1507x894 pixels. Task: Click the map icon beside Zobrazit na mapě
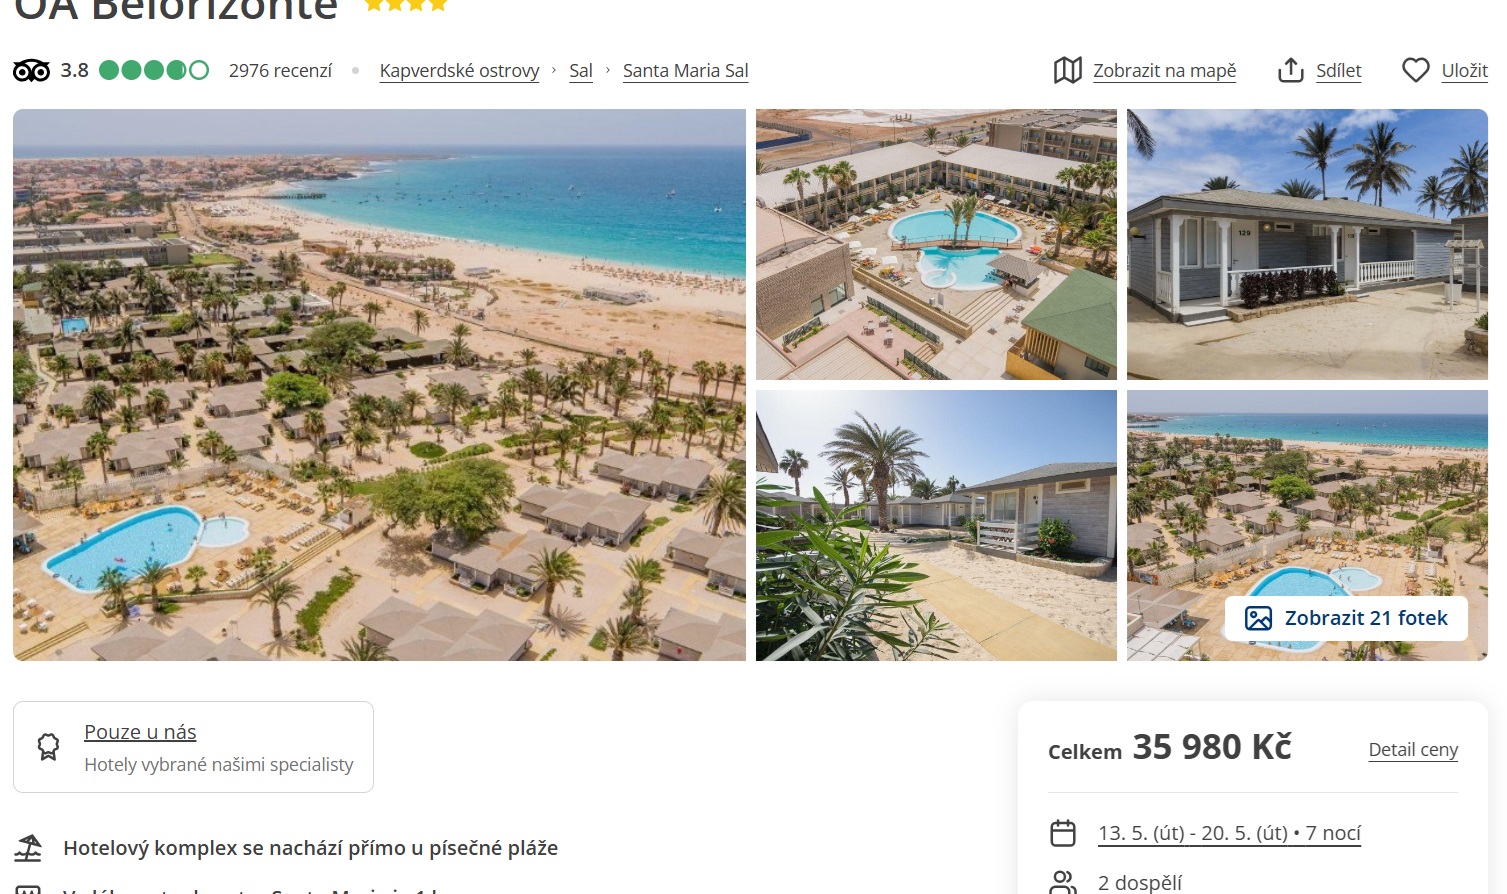point(1067,70)
